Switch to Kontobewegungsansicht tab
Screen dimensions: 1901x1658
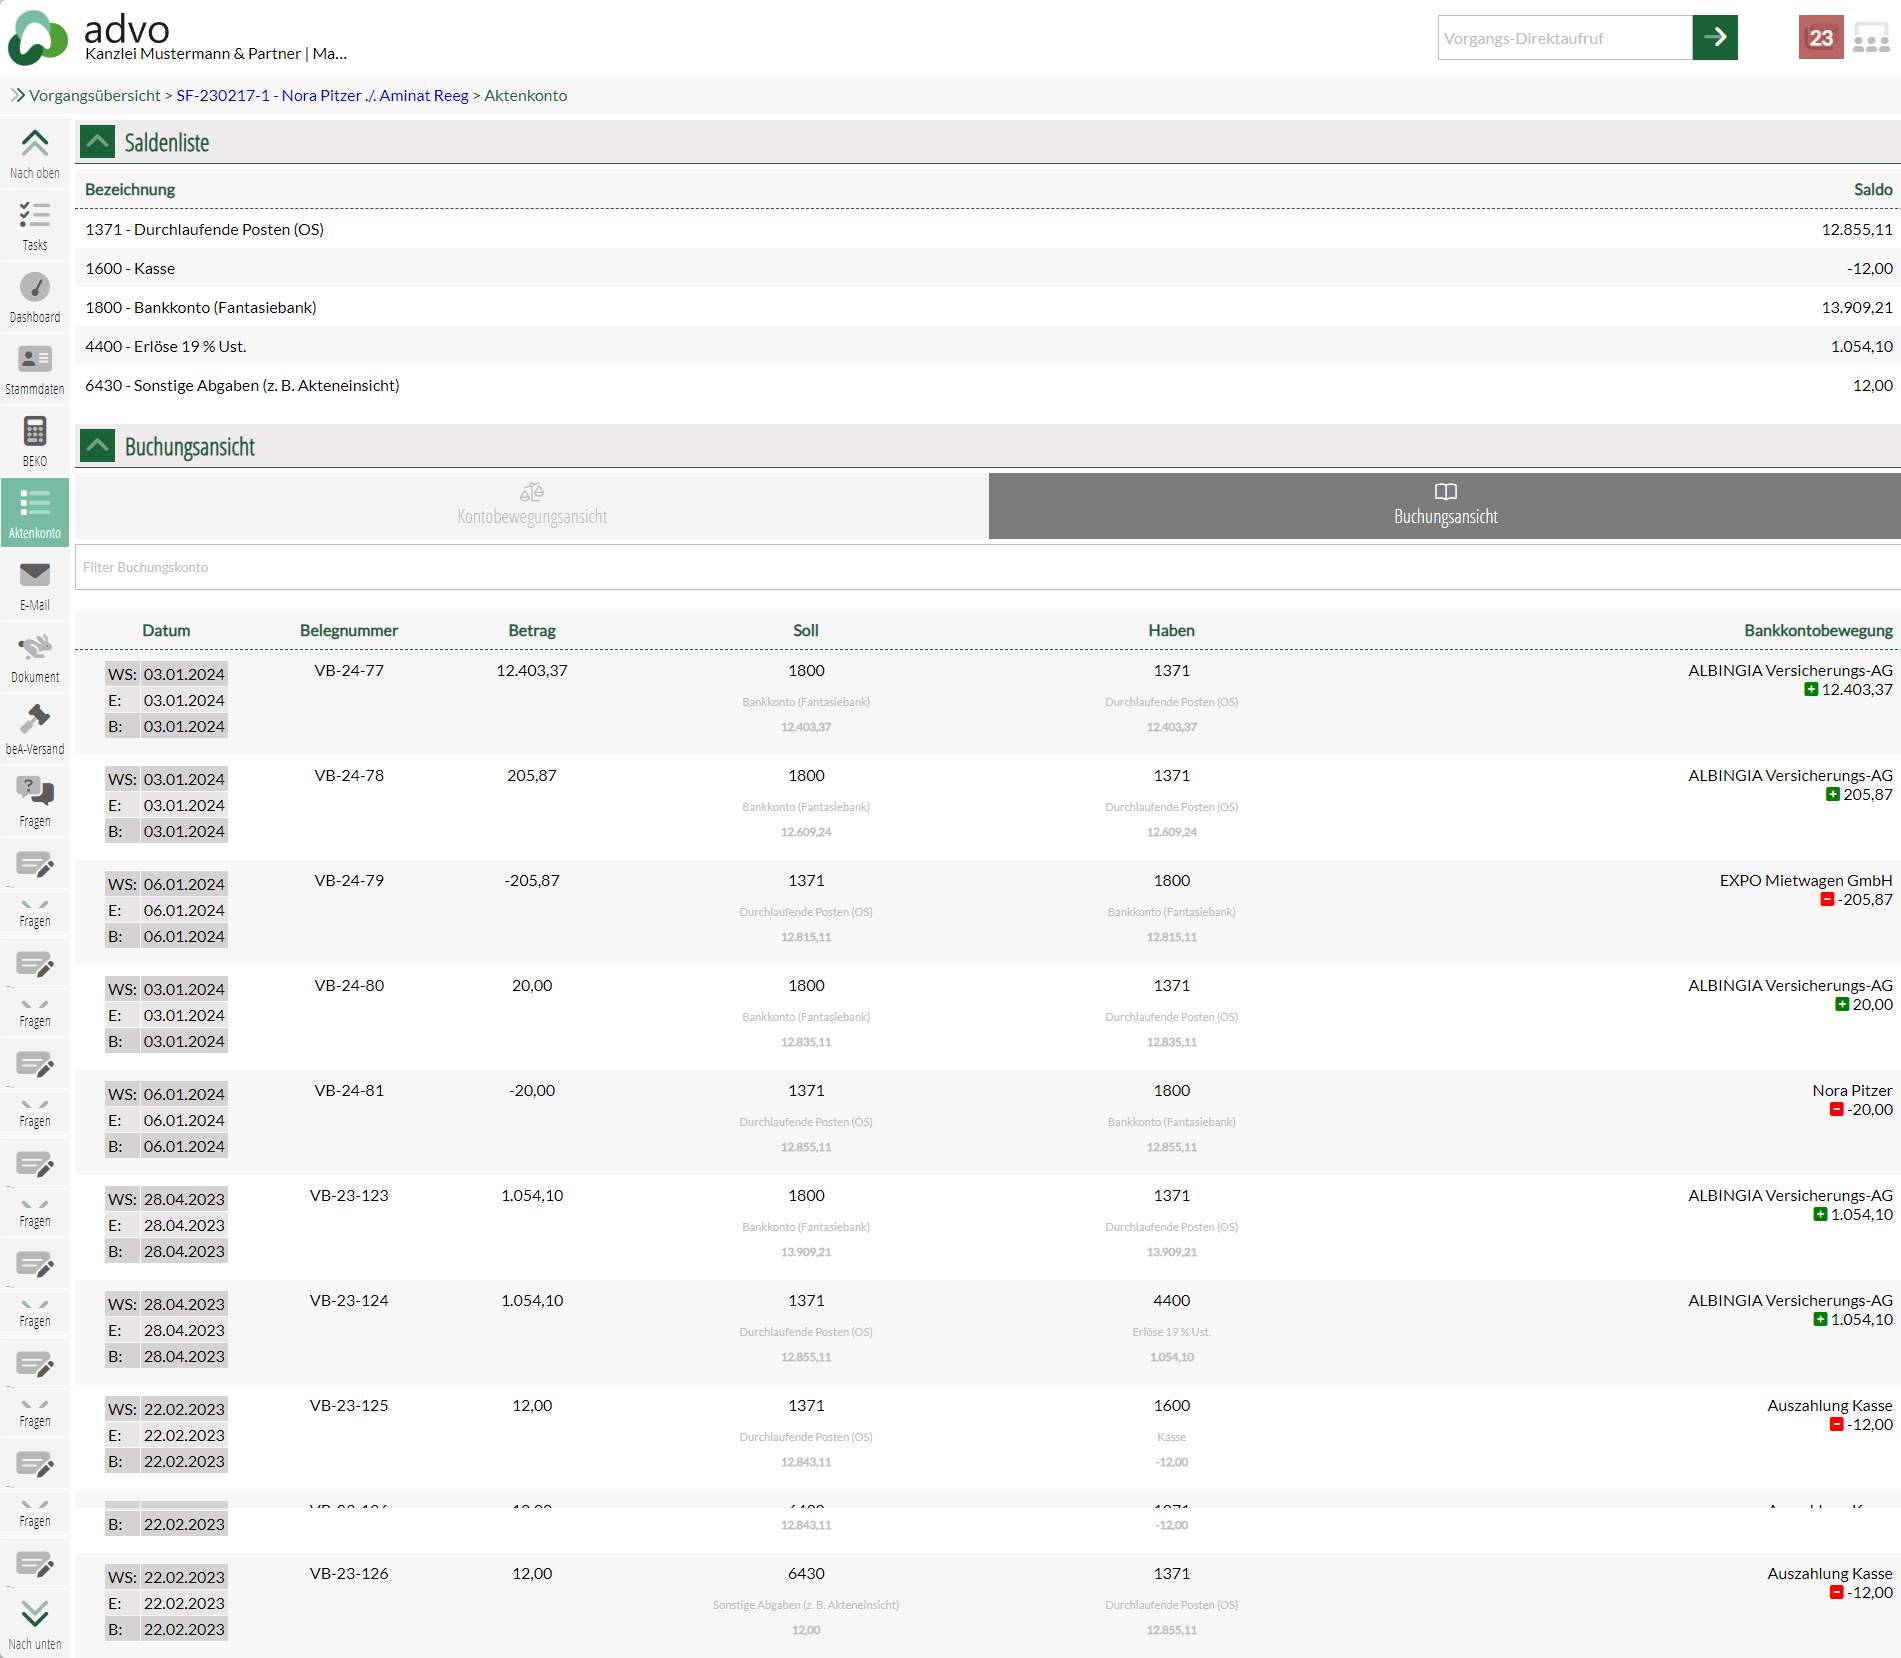pos(532,505)
